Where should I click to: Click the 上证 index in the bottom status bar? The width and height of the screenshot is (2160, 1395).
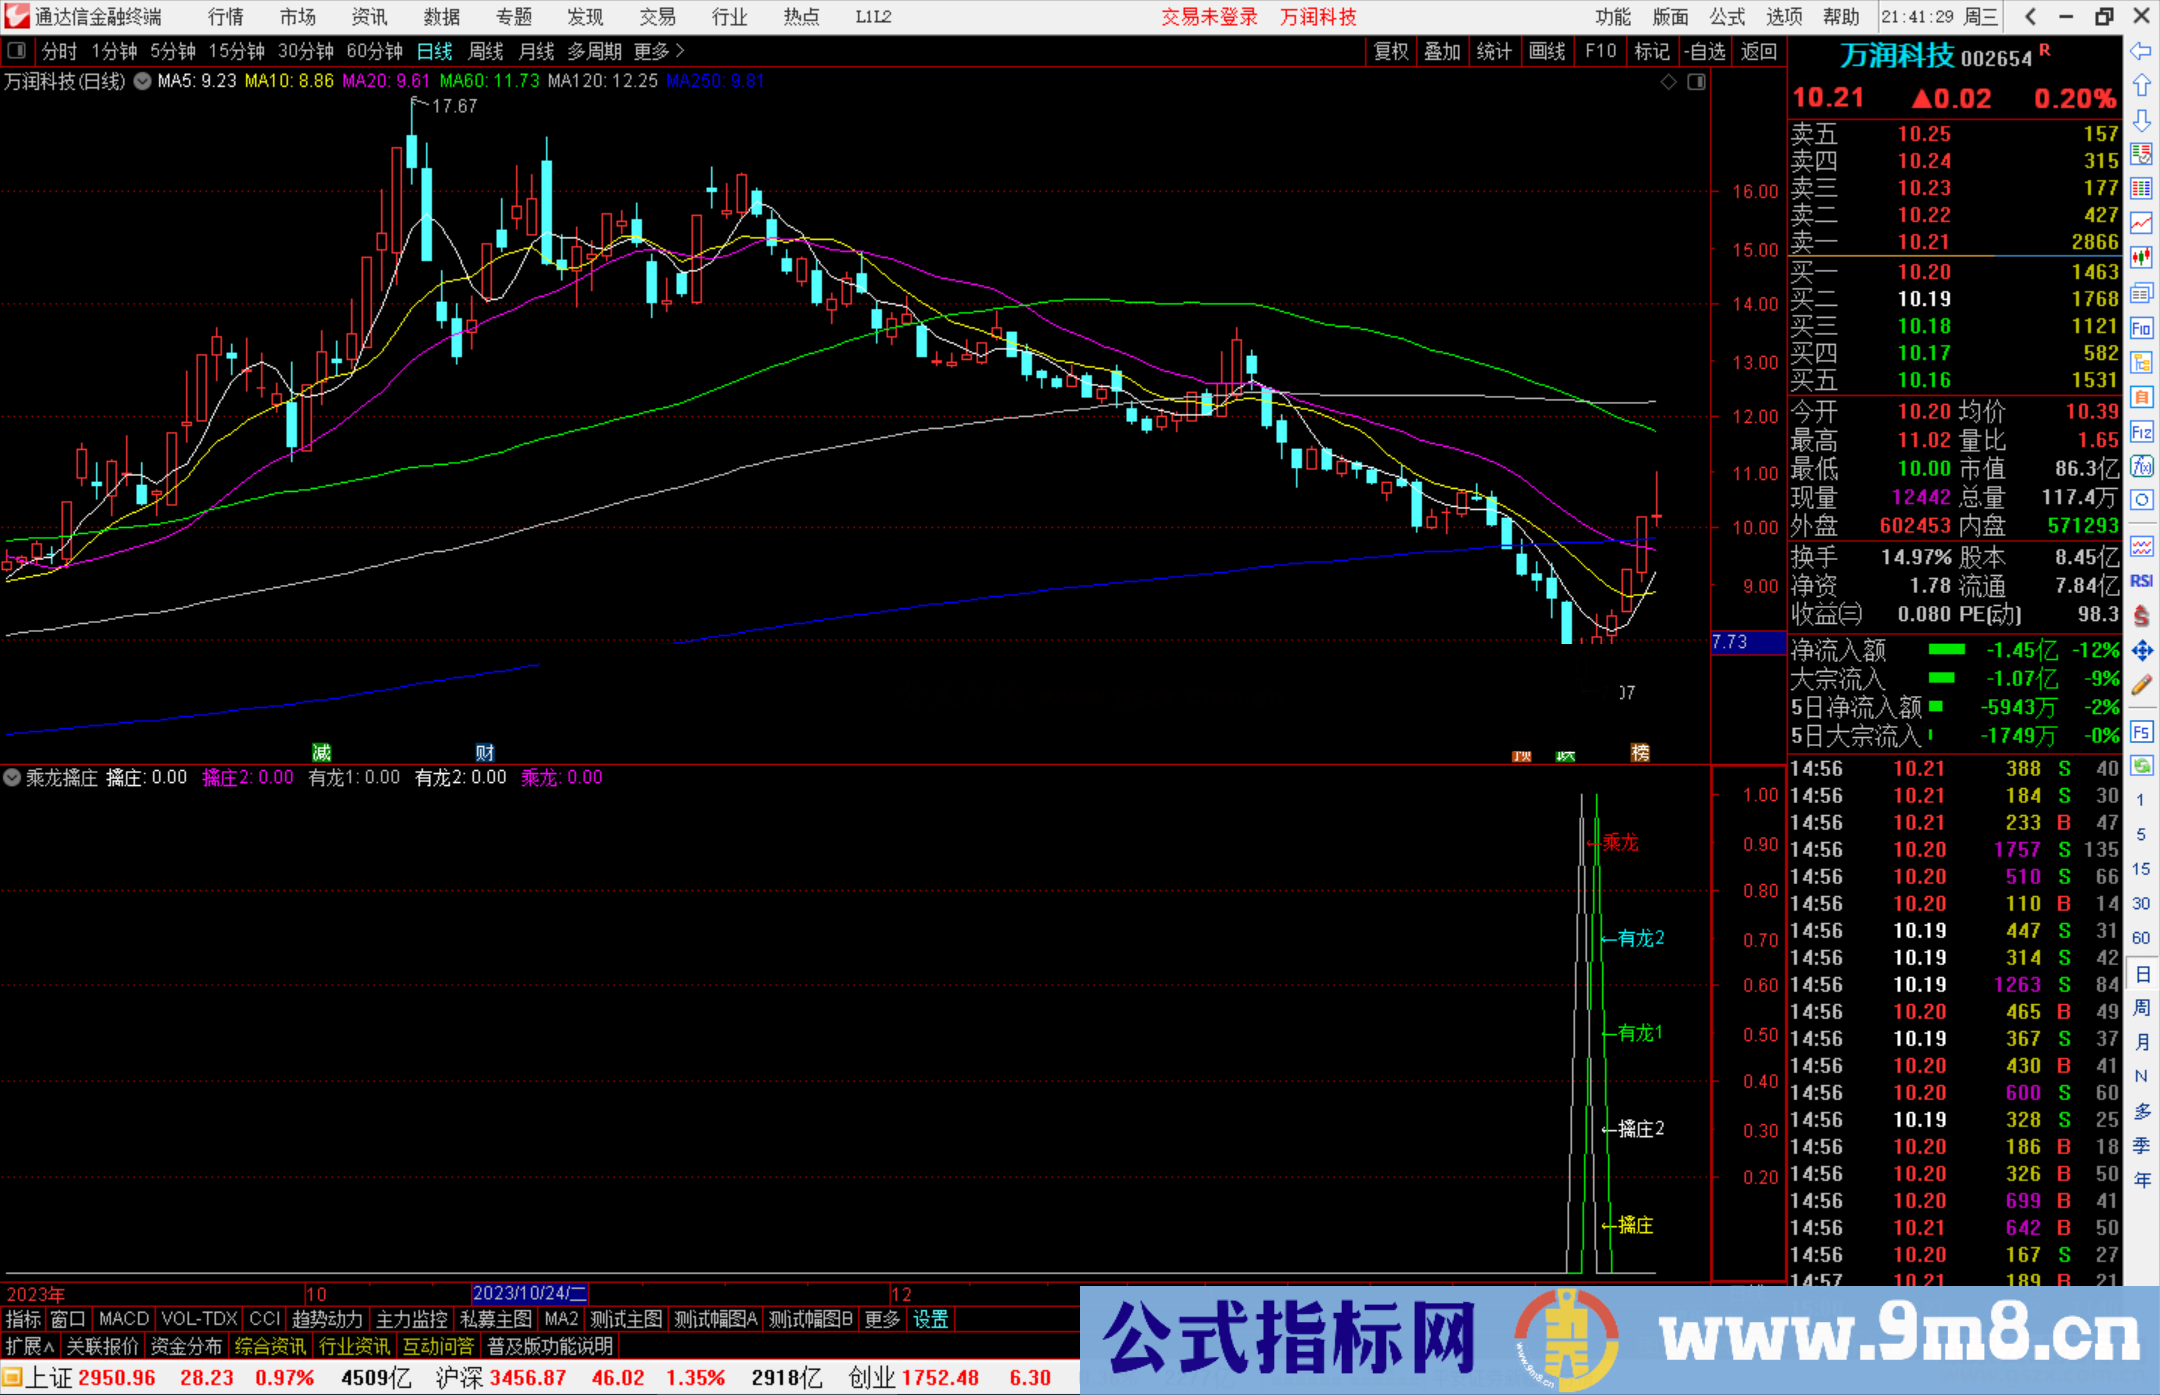[48, 1377]
